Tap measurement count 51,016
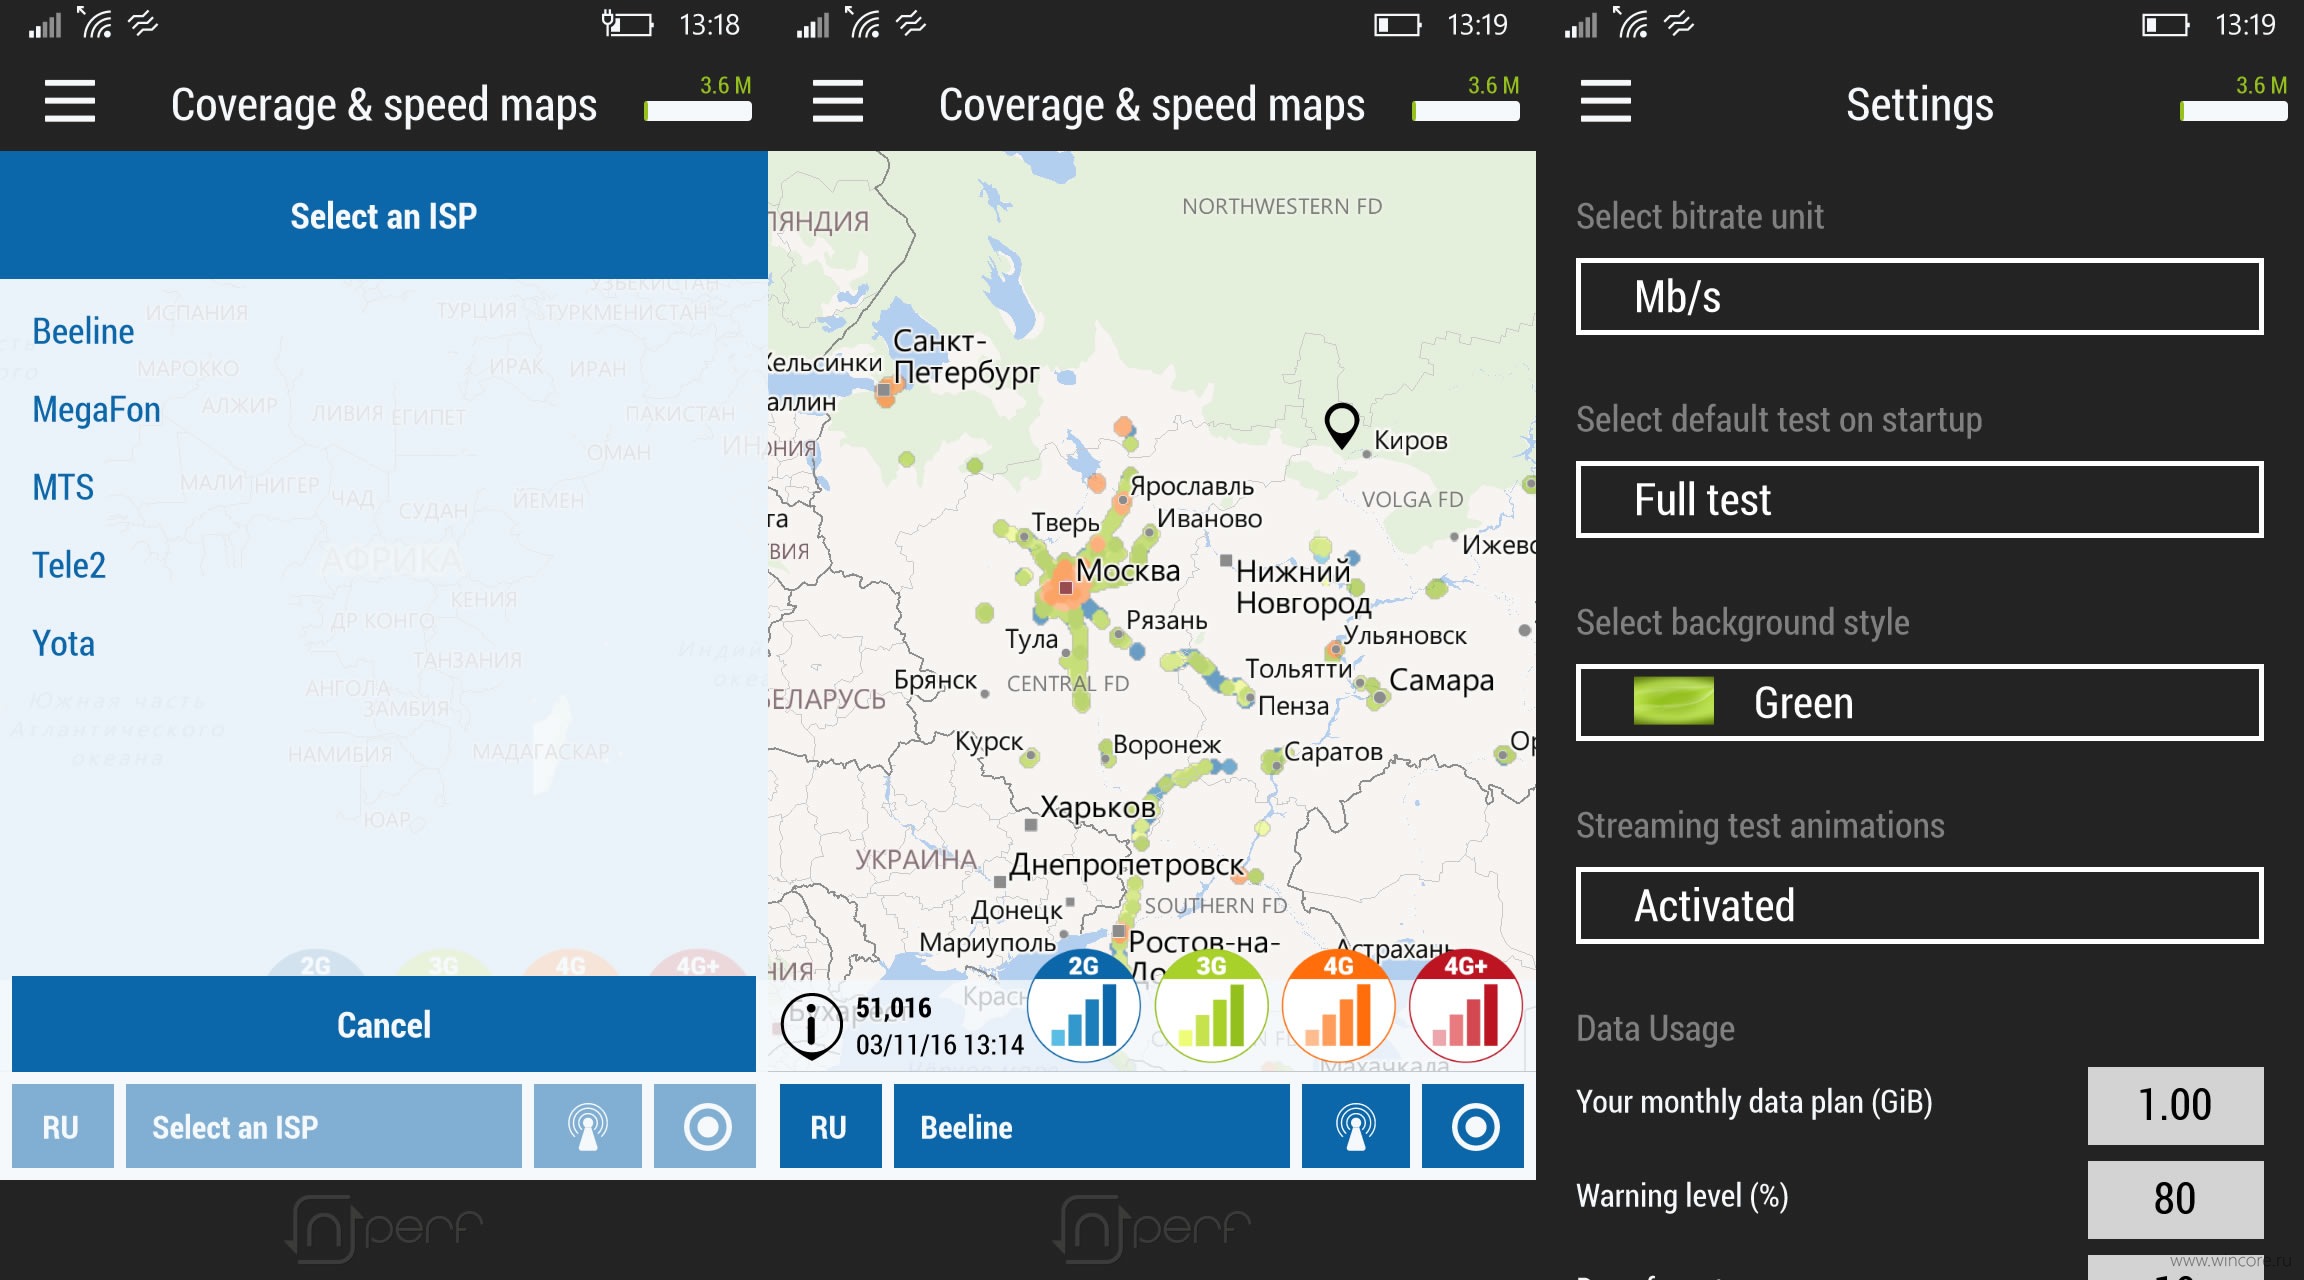Image resolution: width=2304 pixels, height=1280 pixels. point(894,1008)
